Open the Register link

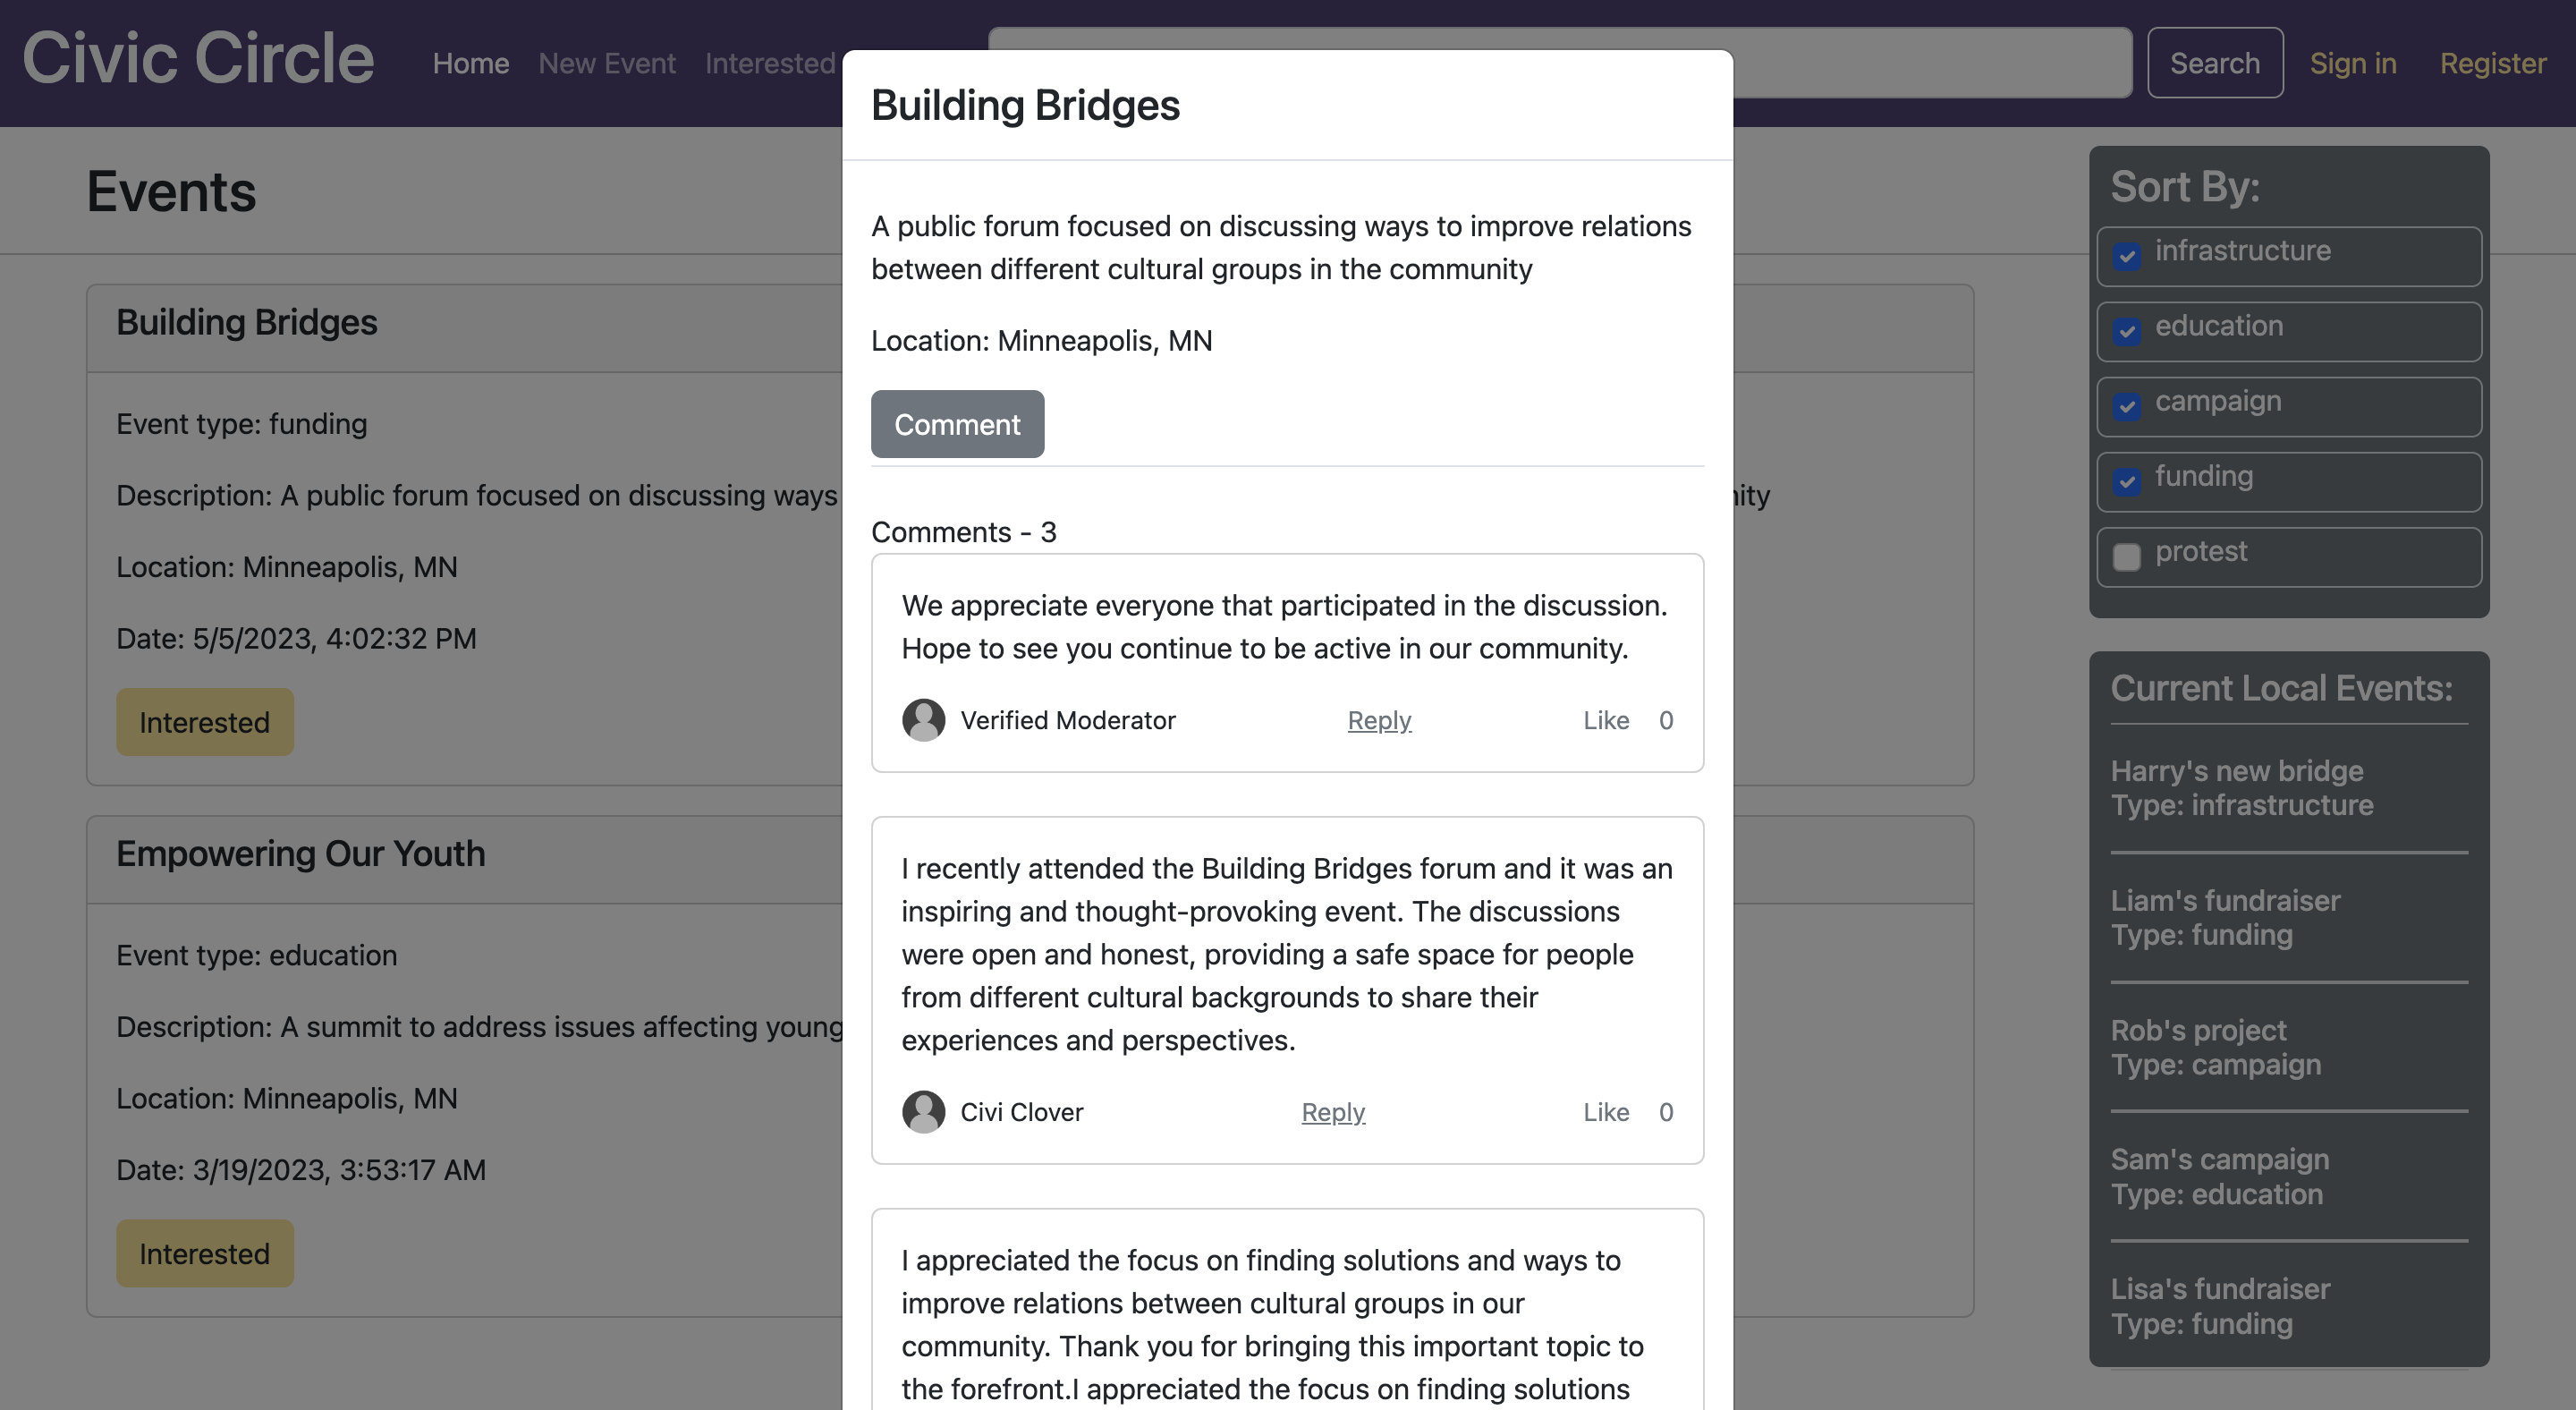2492,63
